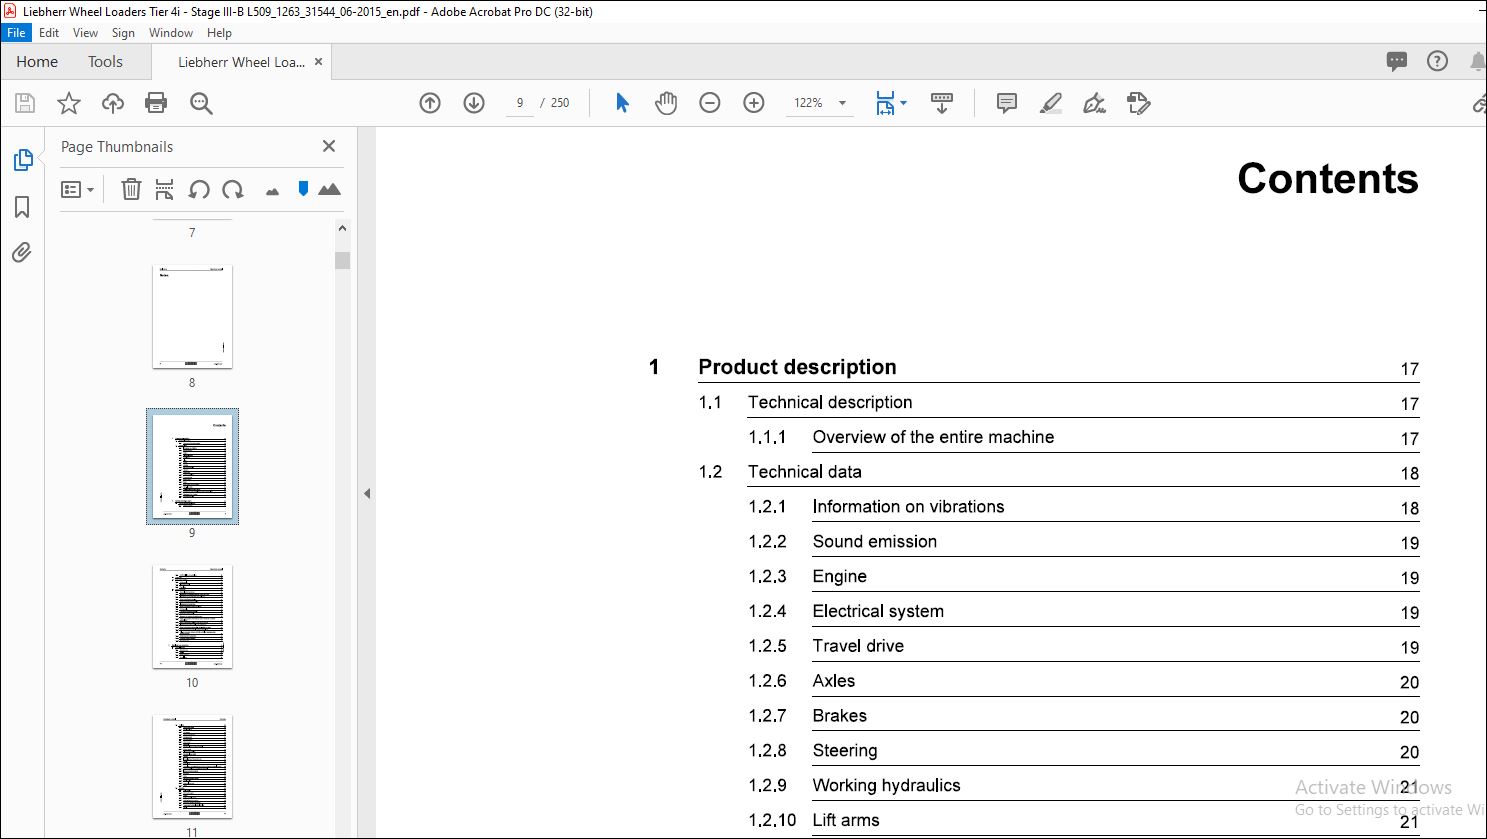Click 'Sound emission' contents entry
The image size is (1487, 839).
pos(874,542)
